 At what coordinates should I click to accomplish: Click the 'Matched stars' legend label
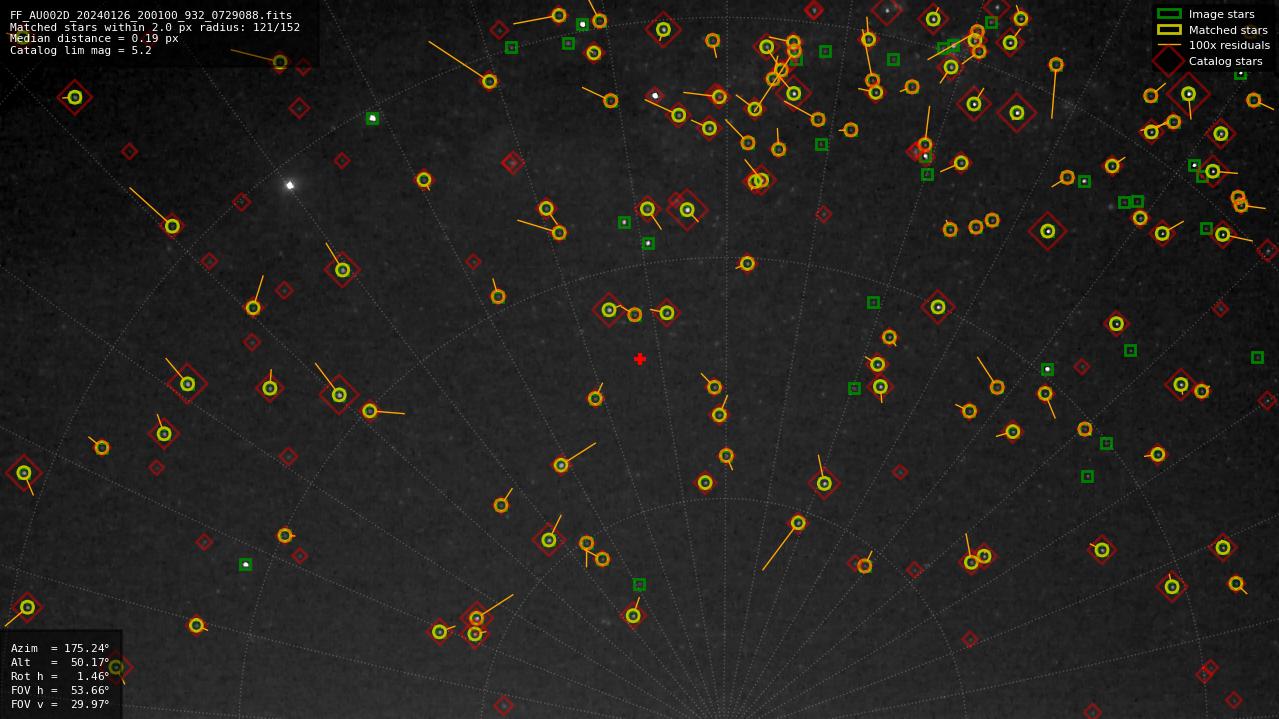click(x=1228, y=30)
